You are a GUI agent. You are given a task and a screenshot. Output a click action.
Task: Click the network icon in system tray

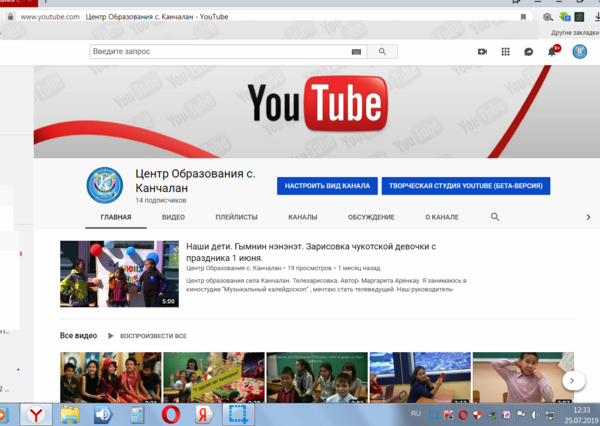(550, 415)
